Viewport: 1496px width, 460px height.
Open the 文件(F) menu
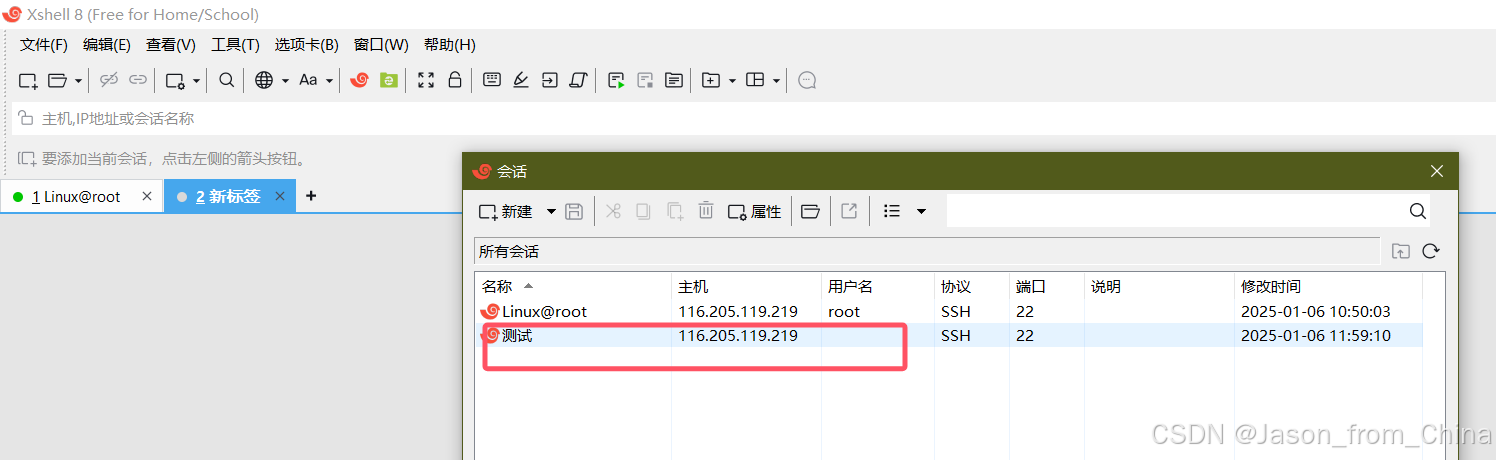44,45
